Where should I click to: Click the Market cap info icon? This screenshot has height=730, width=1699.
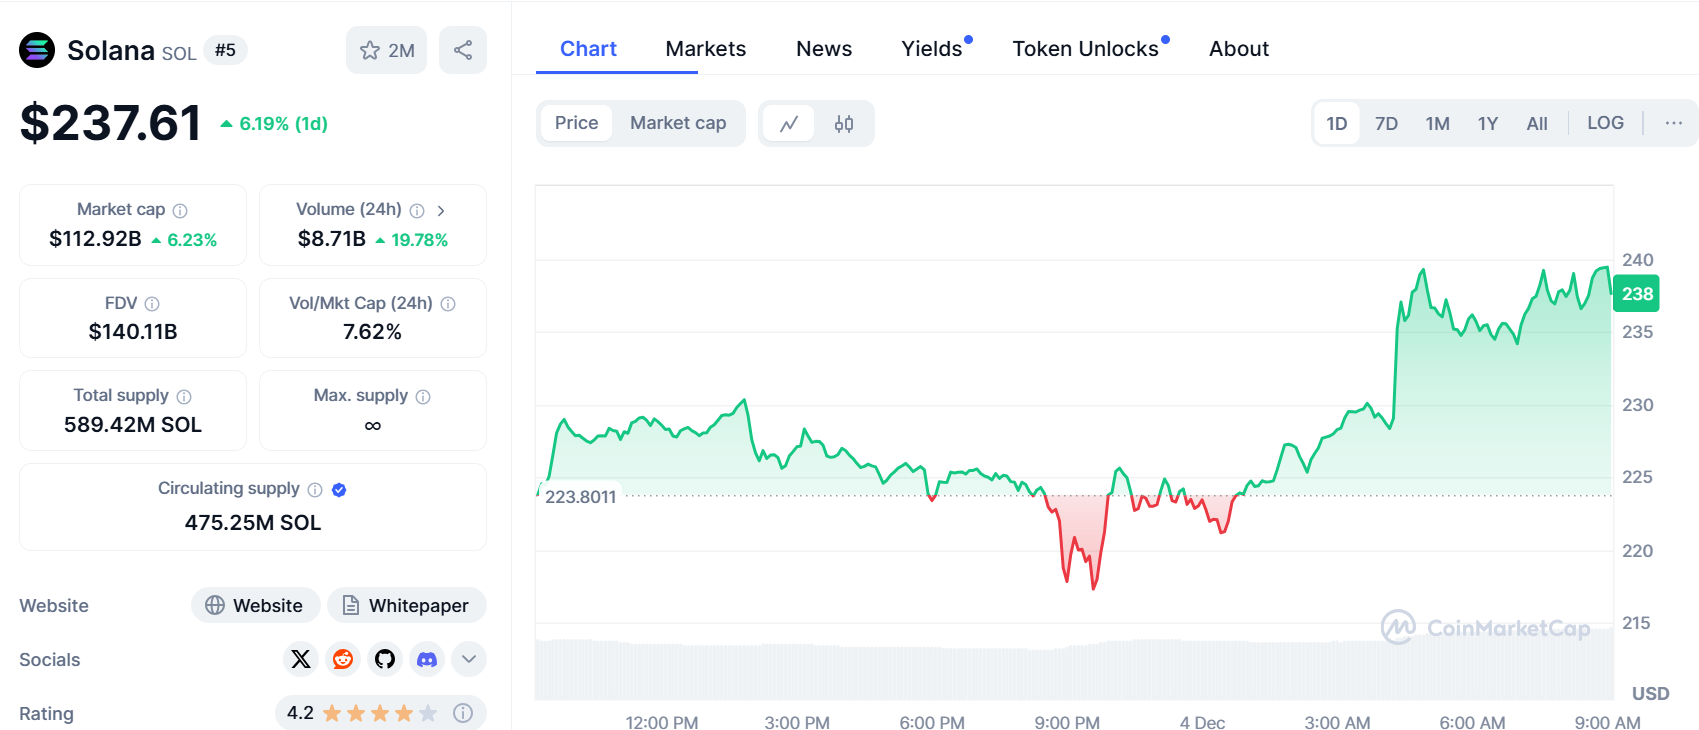(x=180, y=211)
